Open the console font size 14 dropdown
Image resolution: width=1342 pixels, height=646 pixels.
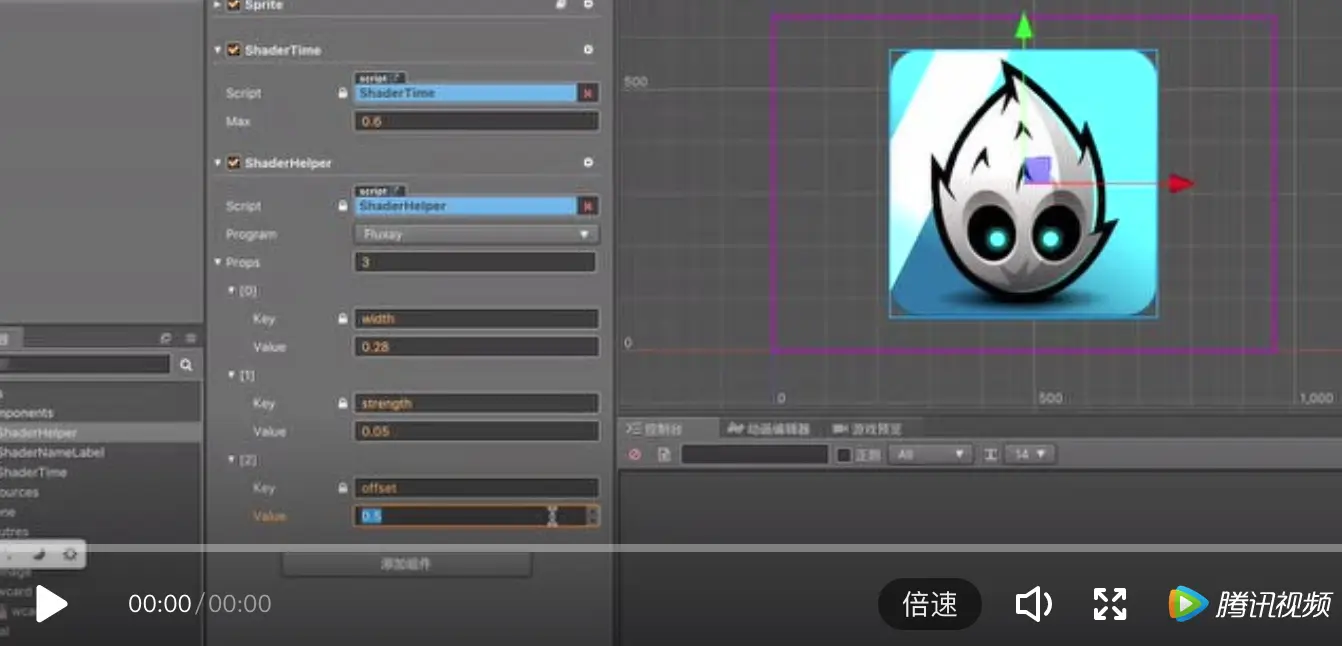tap(1030, 454)
